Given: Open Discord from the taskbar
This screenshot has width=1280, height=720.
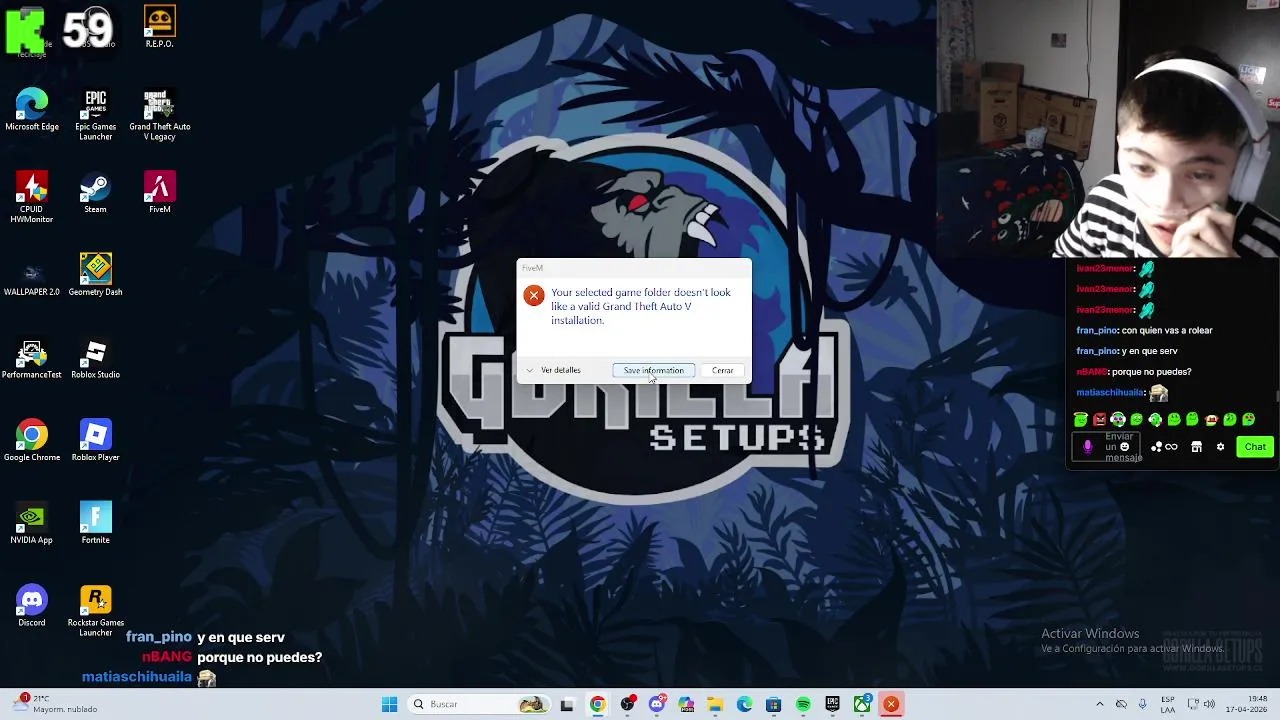Looking at the screenshot, I should click(x=656, y=705).
